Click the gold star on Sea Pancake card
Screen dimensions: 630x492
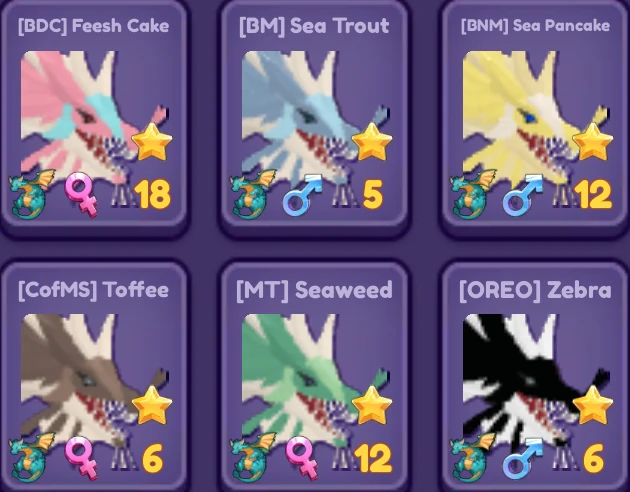point(593,142)
